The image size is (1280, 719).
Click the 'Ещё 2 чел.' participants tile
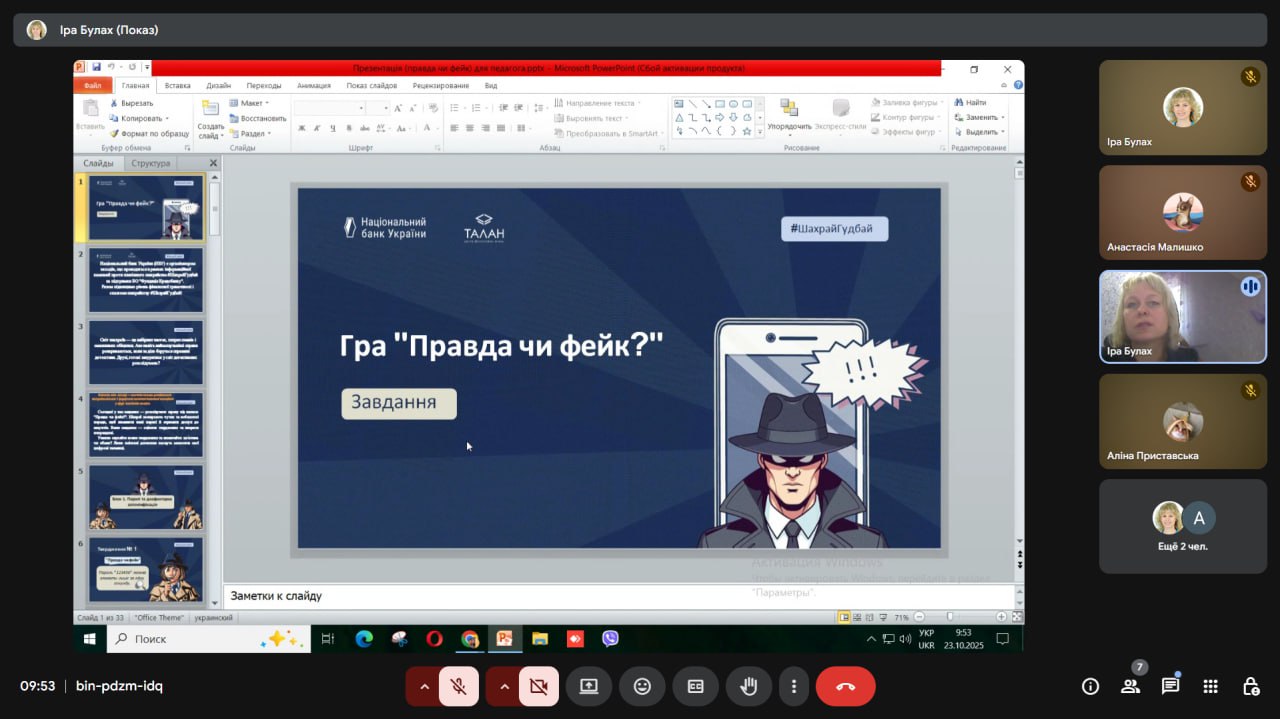[1182, 526]
